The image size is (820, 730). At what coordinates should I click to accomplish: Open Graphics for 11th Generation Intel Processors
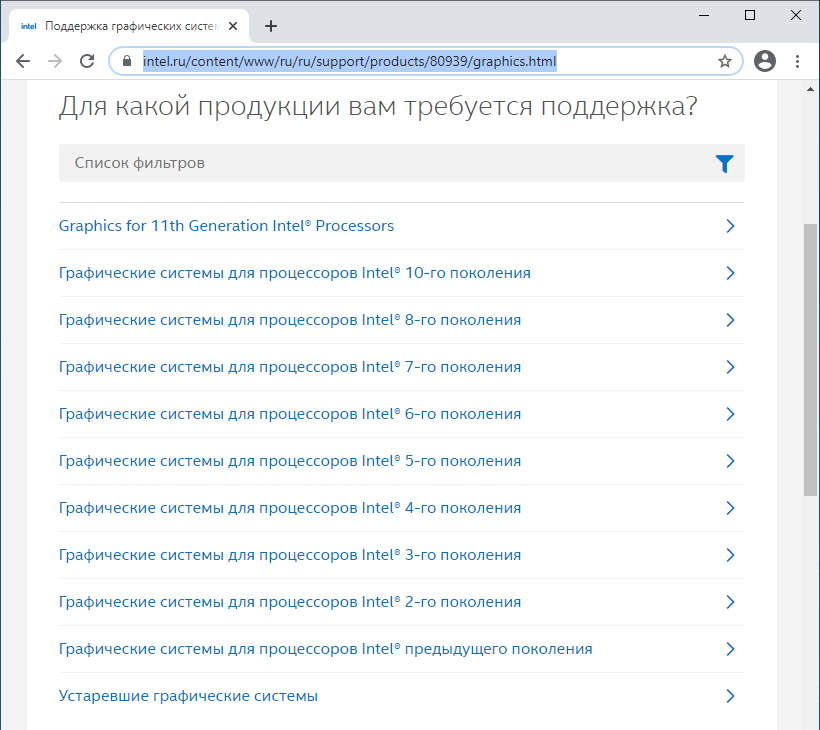226,226
